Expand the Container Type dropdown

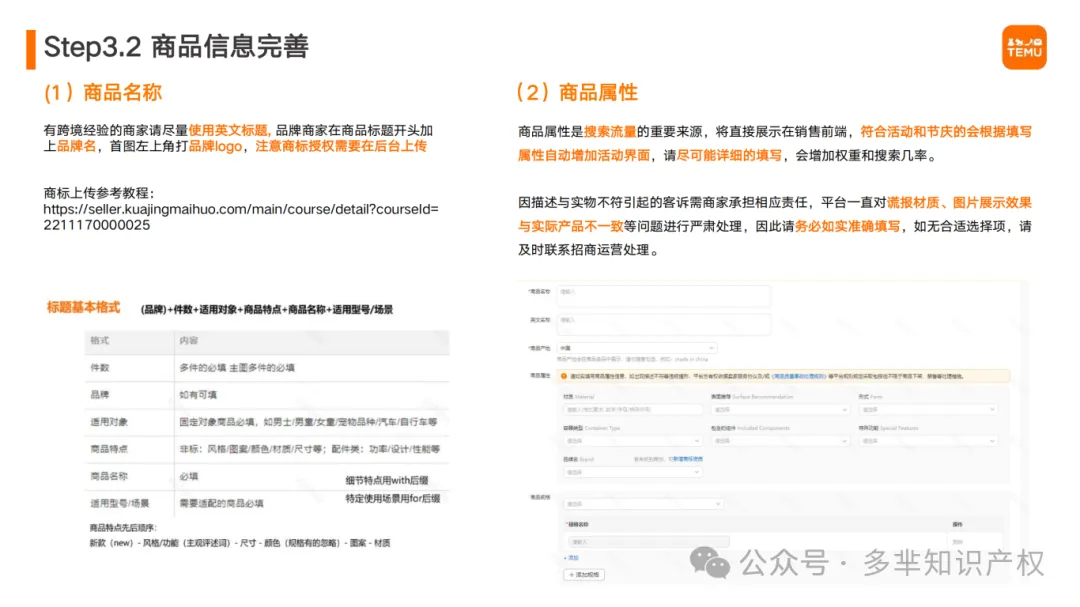pyautogui.click(x=632, y=440)
